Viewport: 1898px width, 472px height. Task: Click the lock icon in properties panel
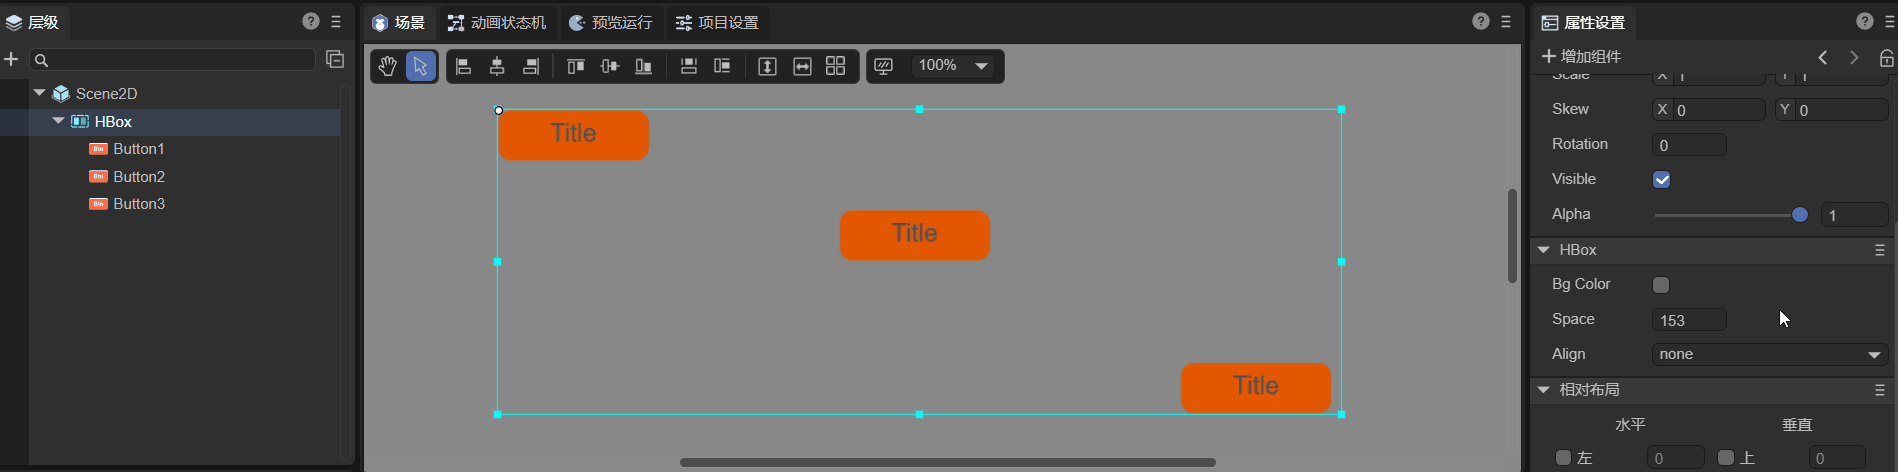1886,58
